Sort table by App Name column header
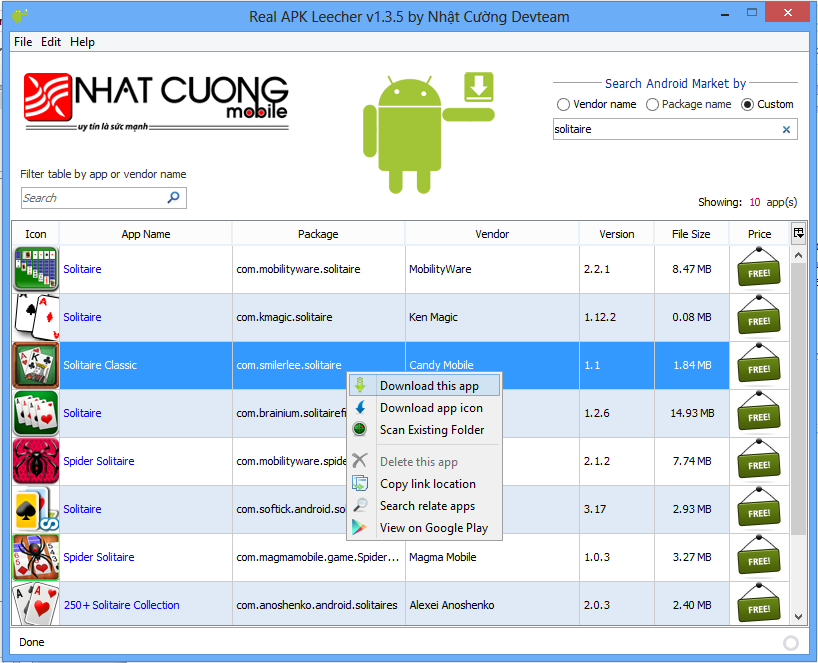This screenshot has width=818, height=663. click(x=146, y=234)
